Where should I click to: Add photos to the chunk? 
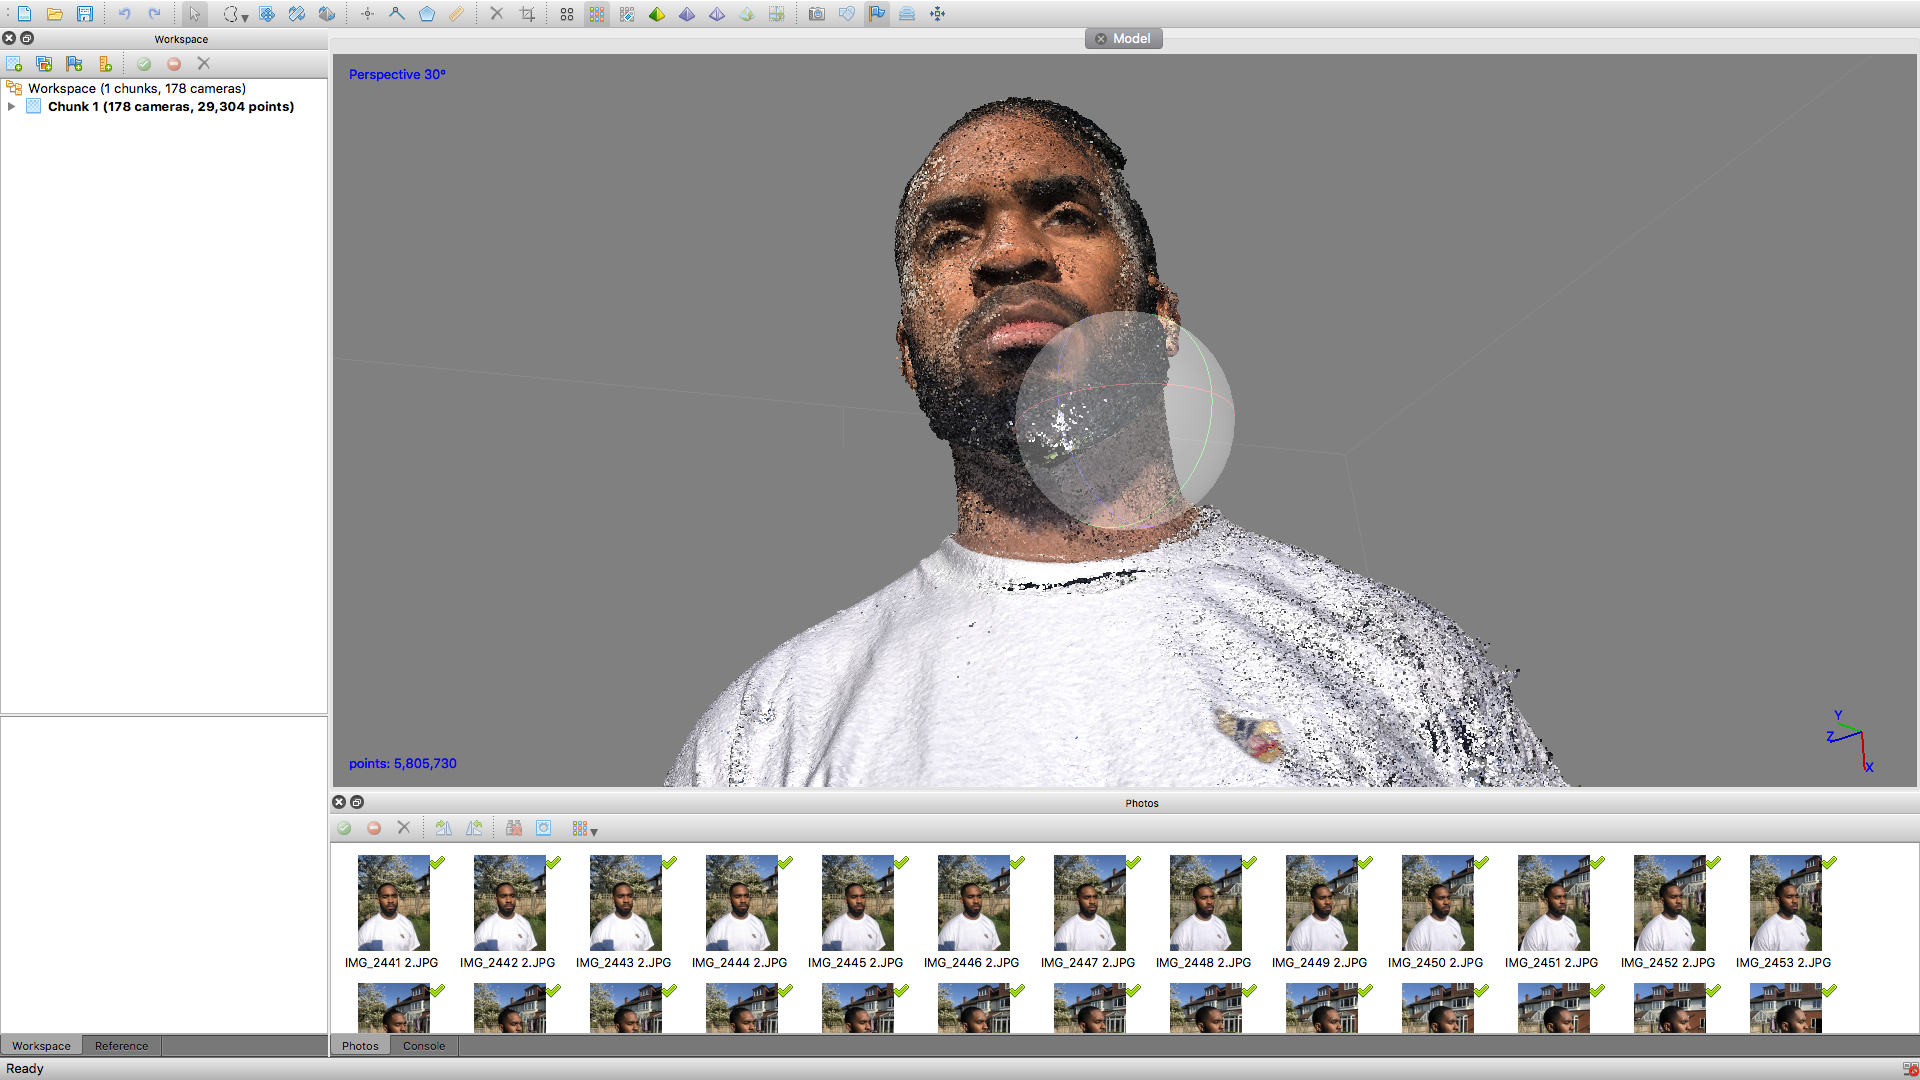tap(44, 63)
